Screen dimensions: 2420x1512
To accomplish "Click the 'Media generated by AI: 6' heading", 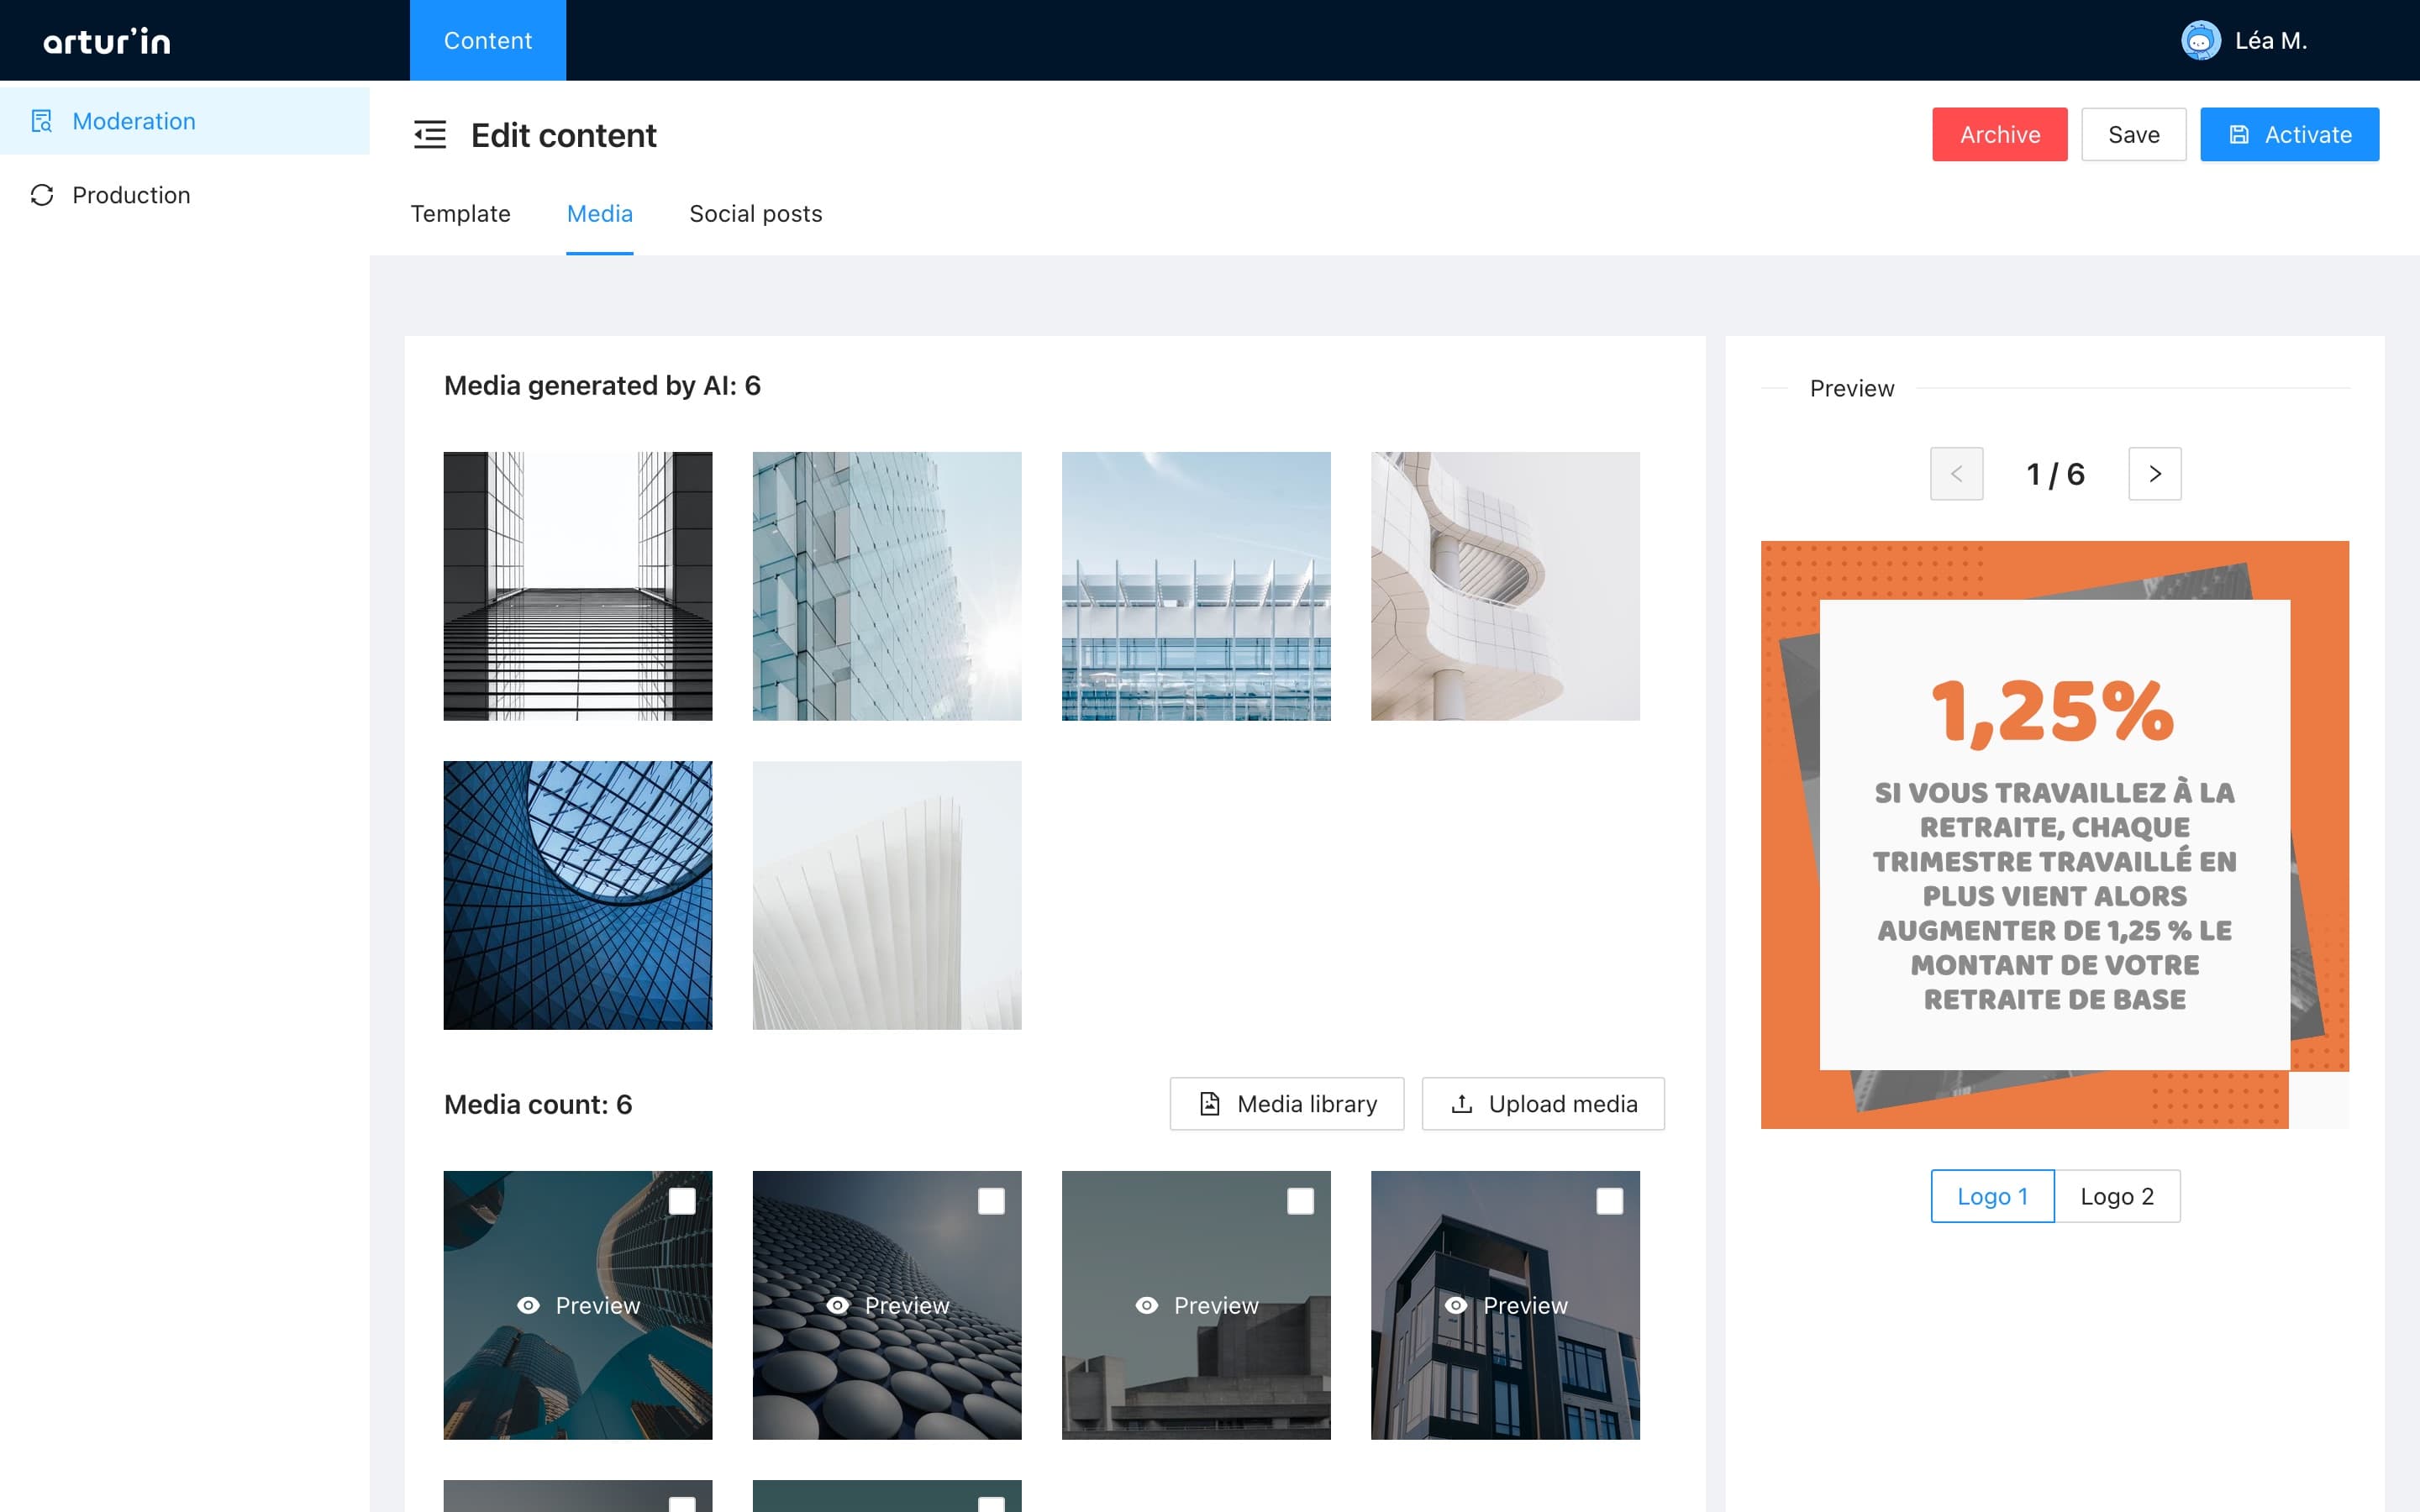I will pyautogui.click(x=602, y=386).
